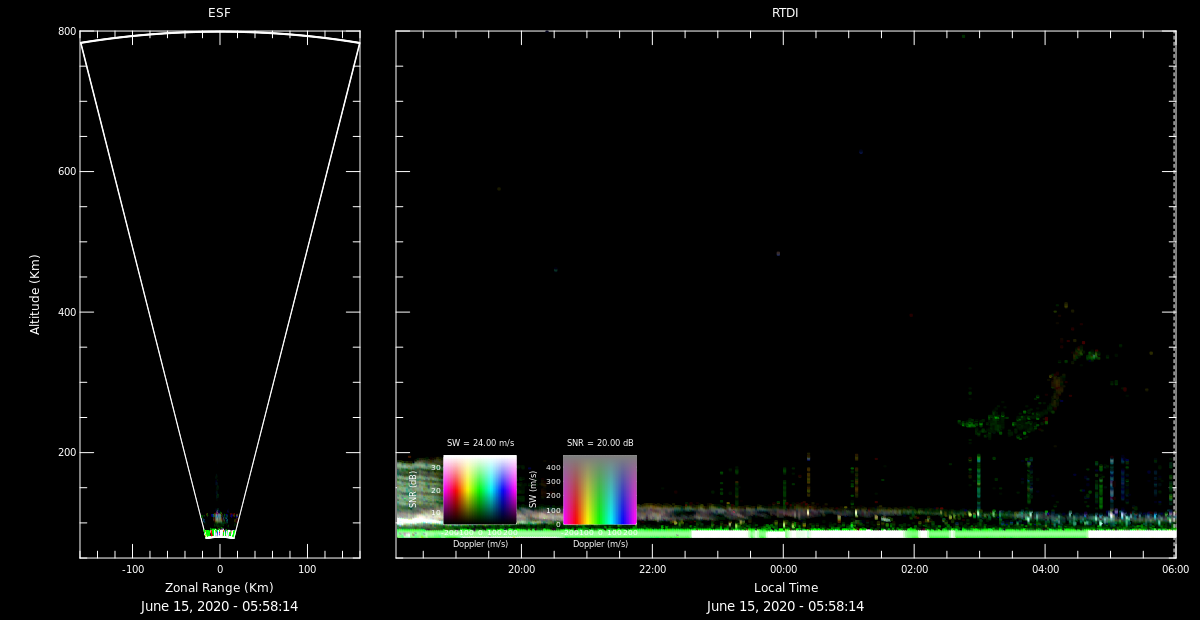Click the SW = 24.00 m/s color legend

point(480,490)
